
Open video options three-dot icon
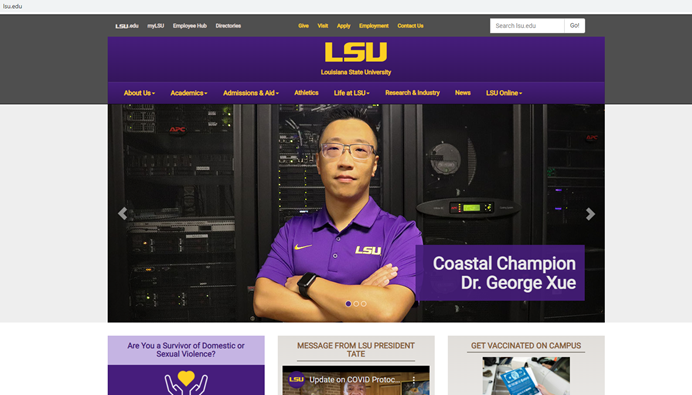[x=414, y=380]
